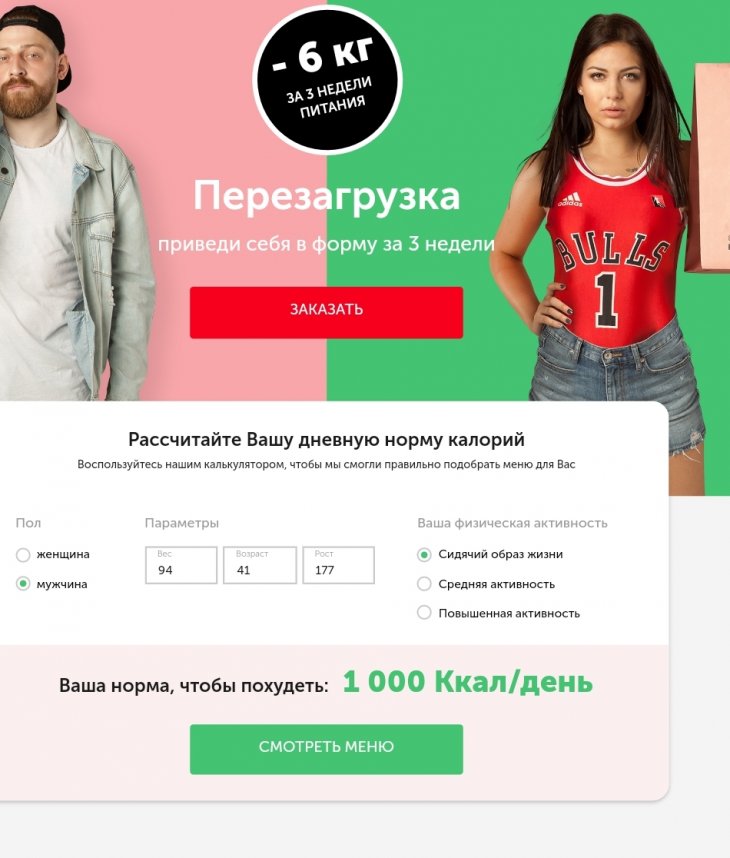The height and width of the screenshot is (858, 730).
Task: Focus the Возраст age input field
Action: 260,565
